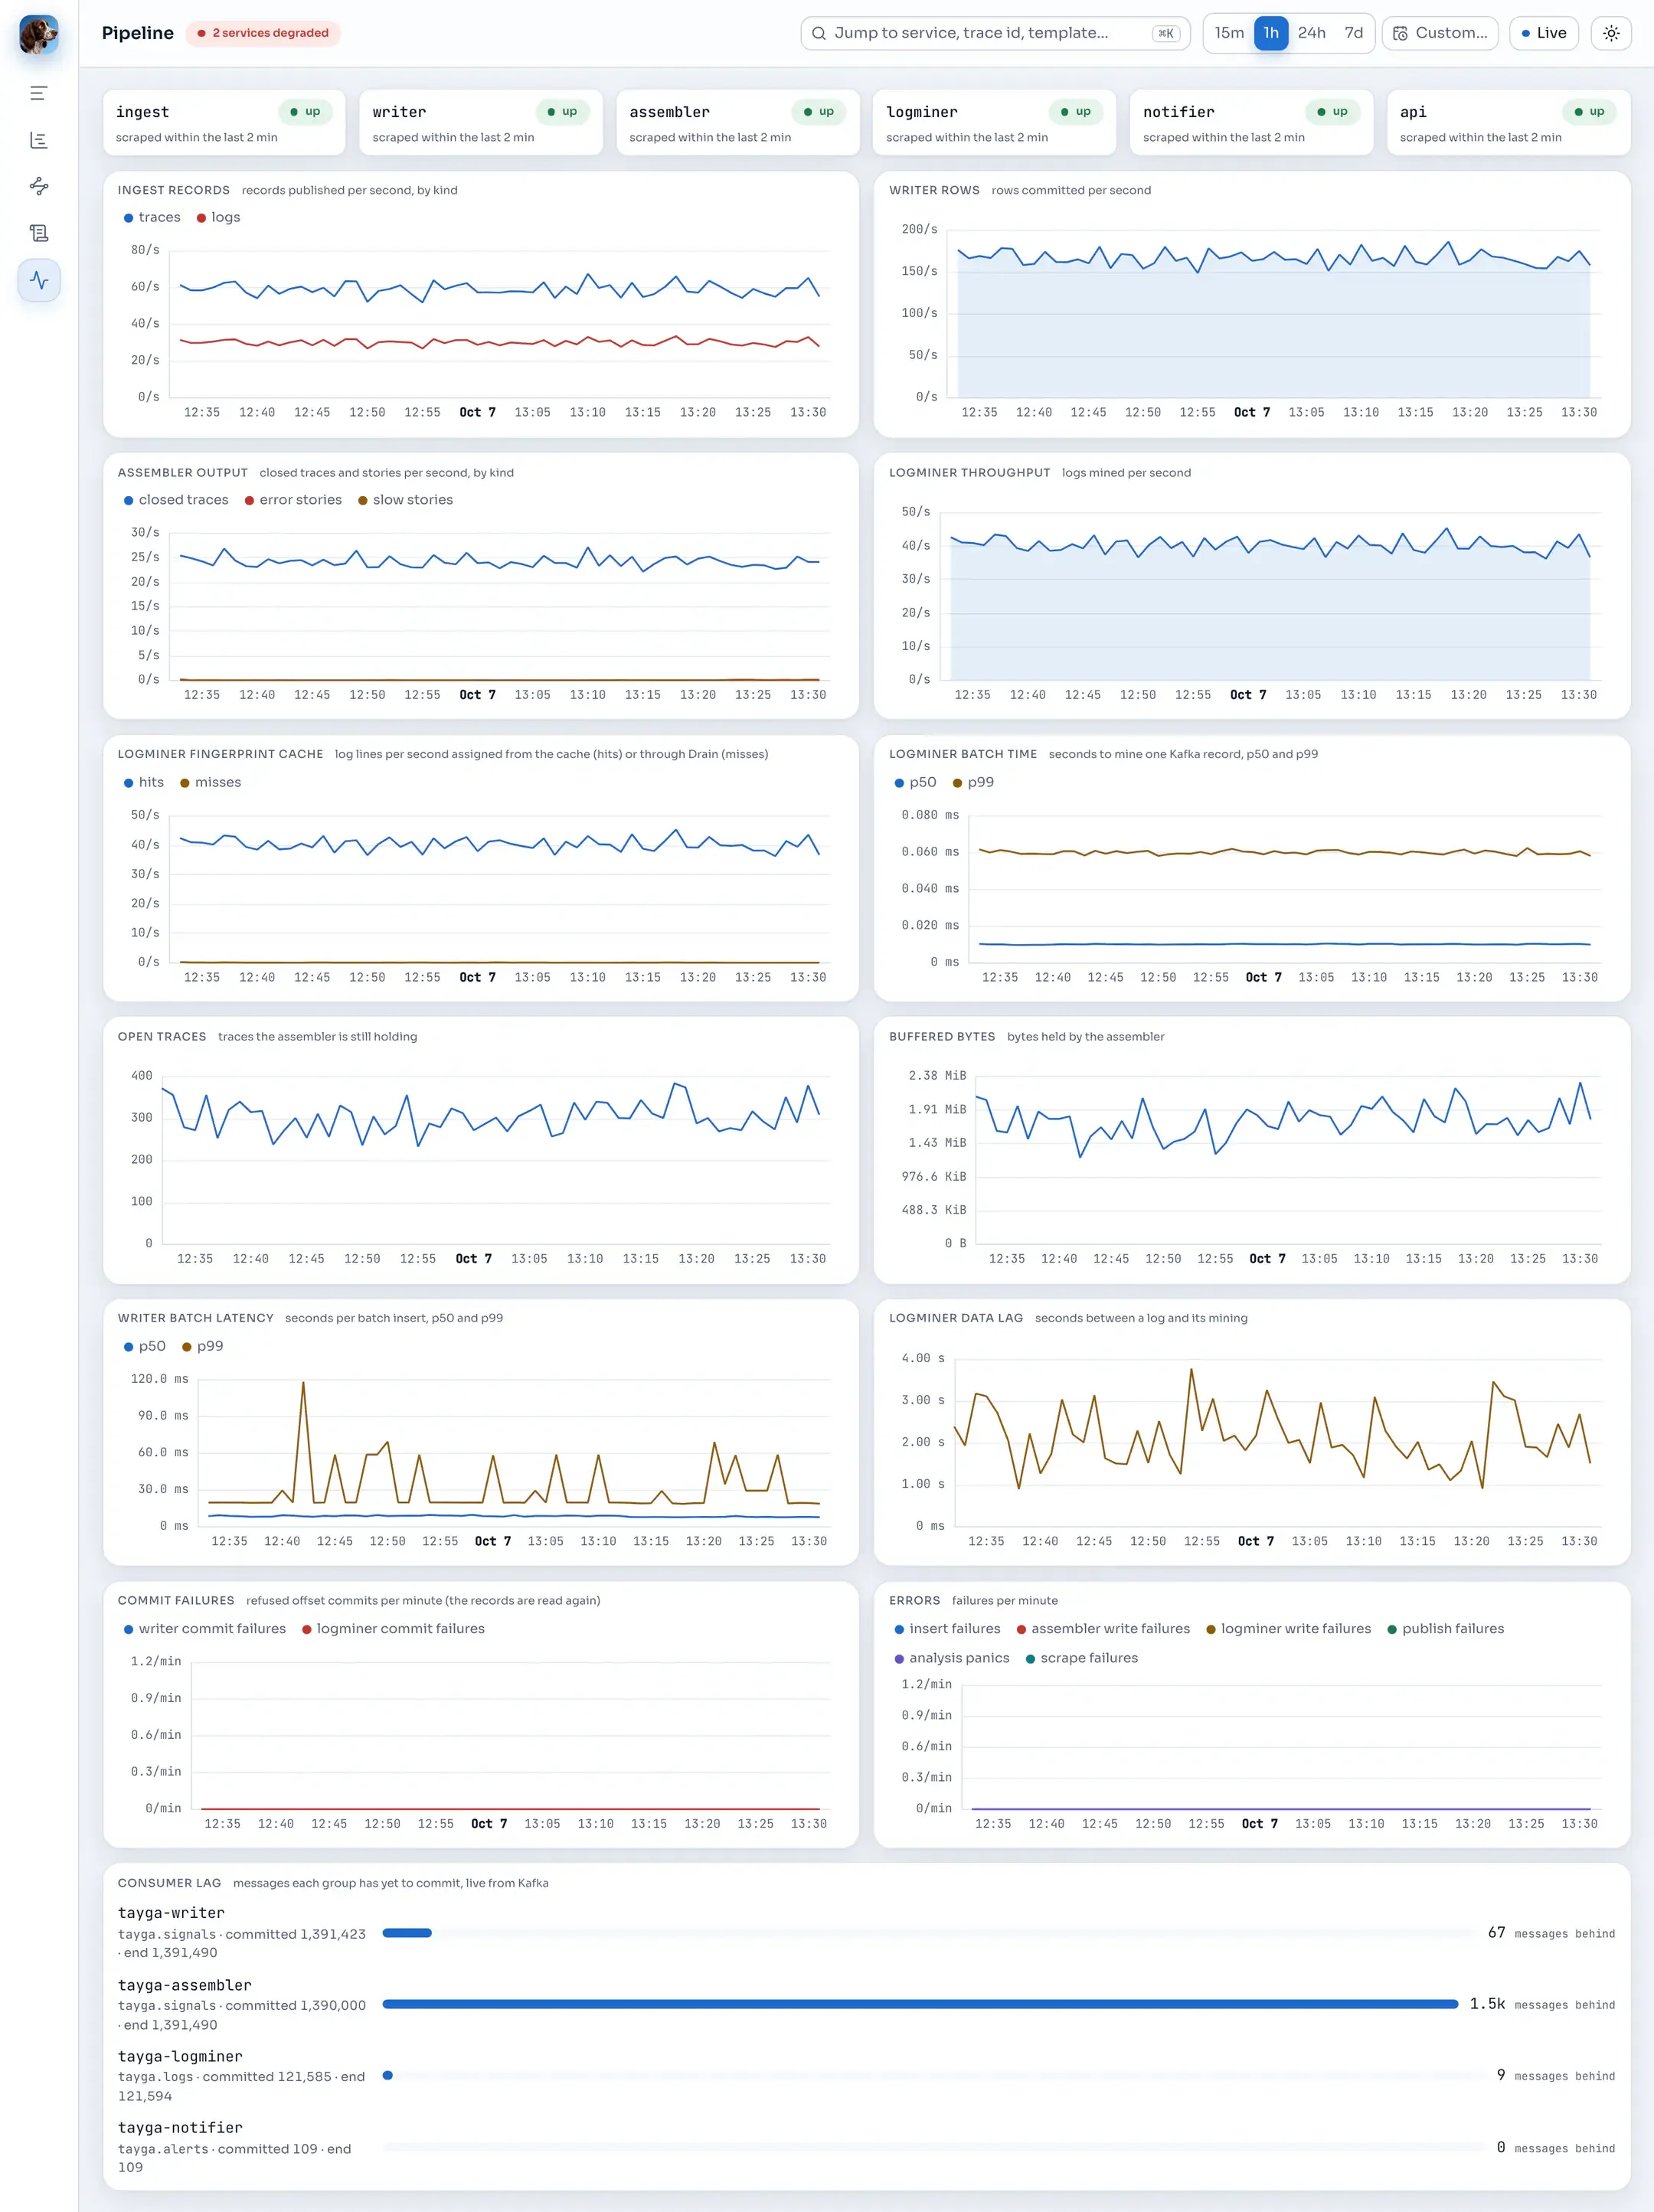Viewport: 1654px width, 2212px height.
Task: Toggle the logs series in Ingest Records
Action: pos(219,217)
